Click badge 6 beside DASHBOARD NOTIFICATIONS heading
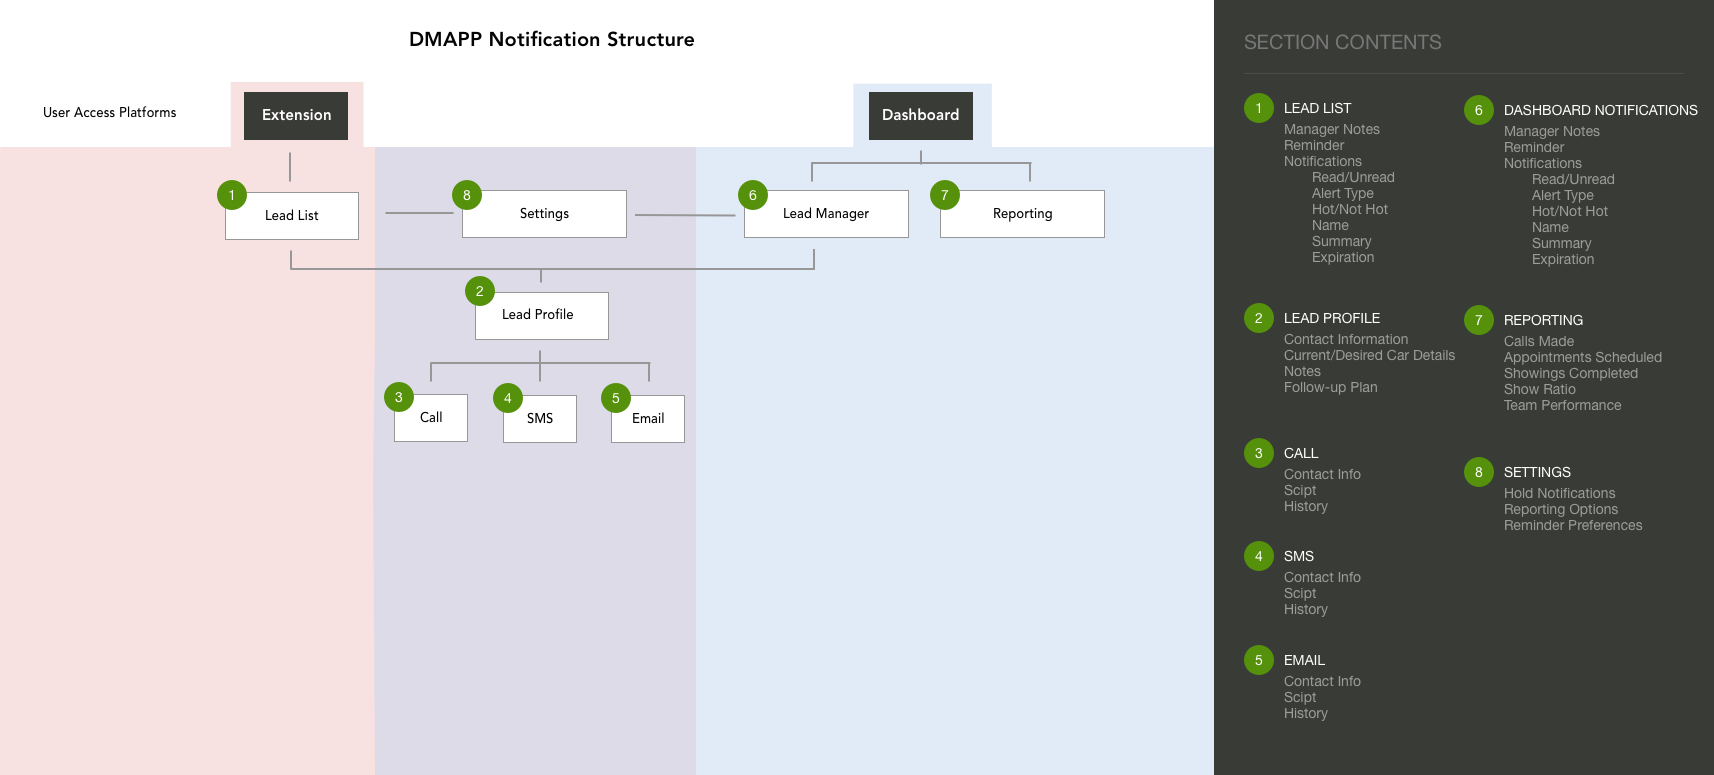 1479,110
